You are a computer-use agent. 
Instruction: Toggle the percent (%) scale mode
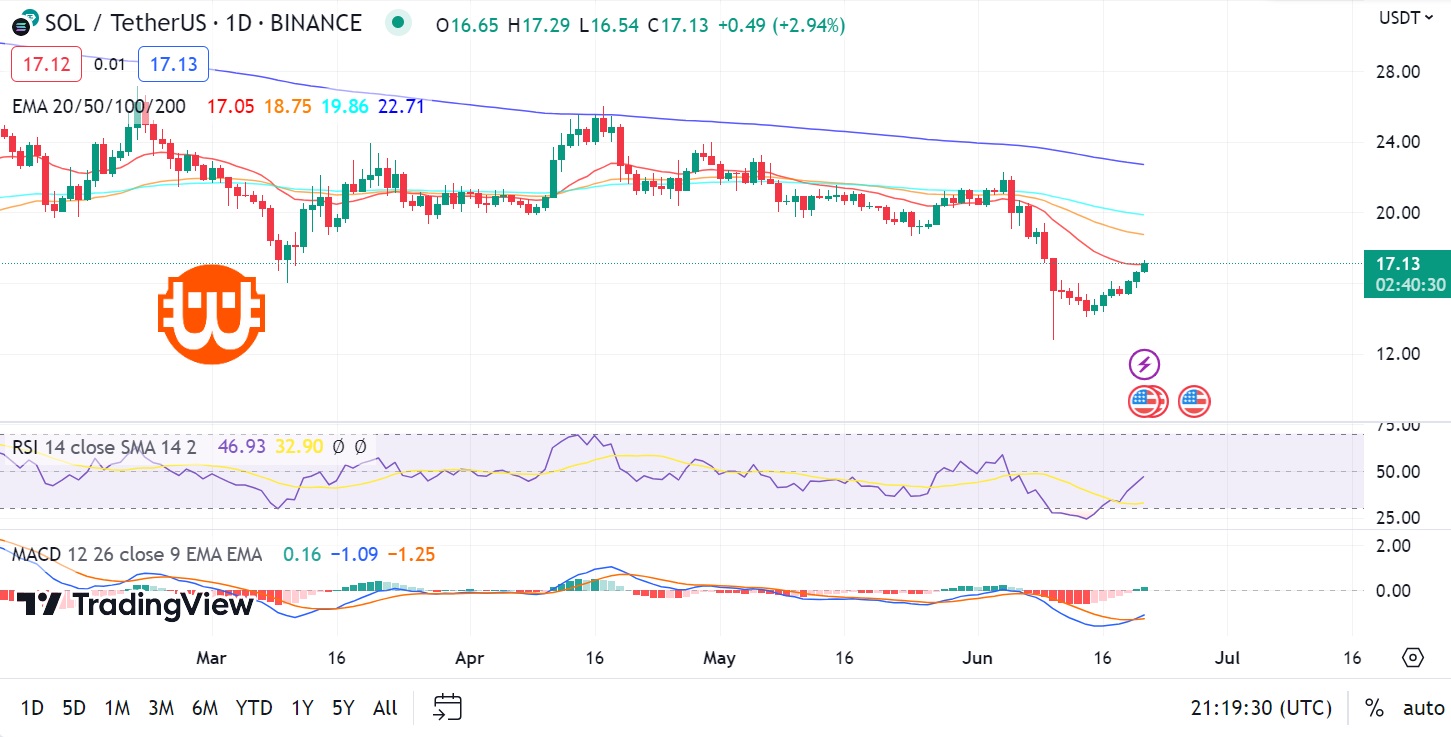1374,708
